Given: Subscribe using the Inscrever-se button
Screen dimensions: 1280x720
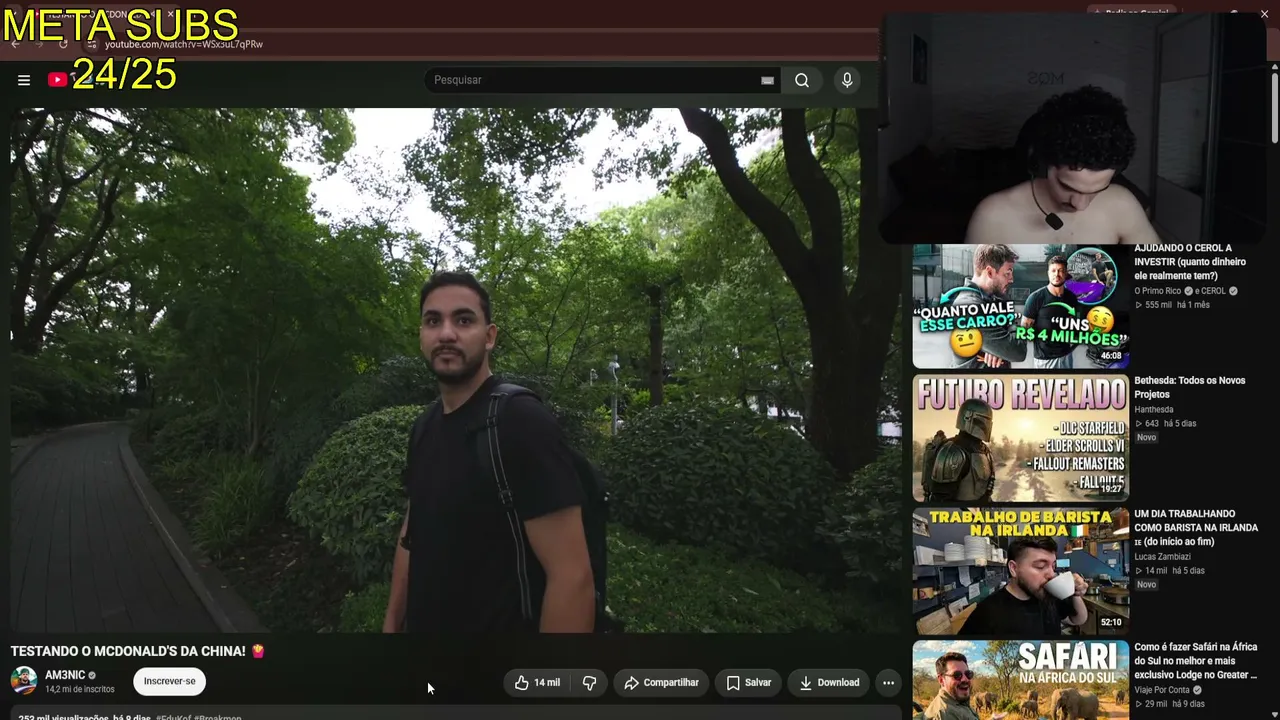Looking at the screenshot, I should tap(170, 681).
